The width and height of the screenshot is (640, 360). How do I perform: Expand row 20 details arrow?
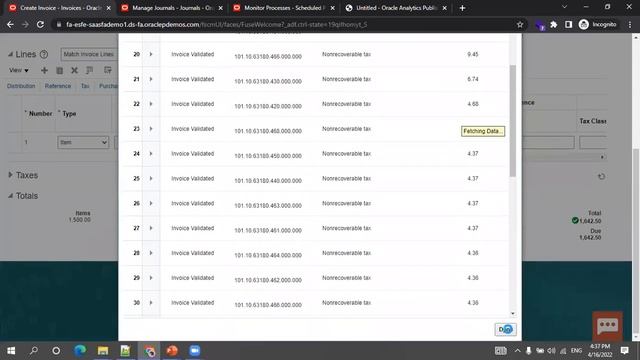(151, 54)
